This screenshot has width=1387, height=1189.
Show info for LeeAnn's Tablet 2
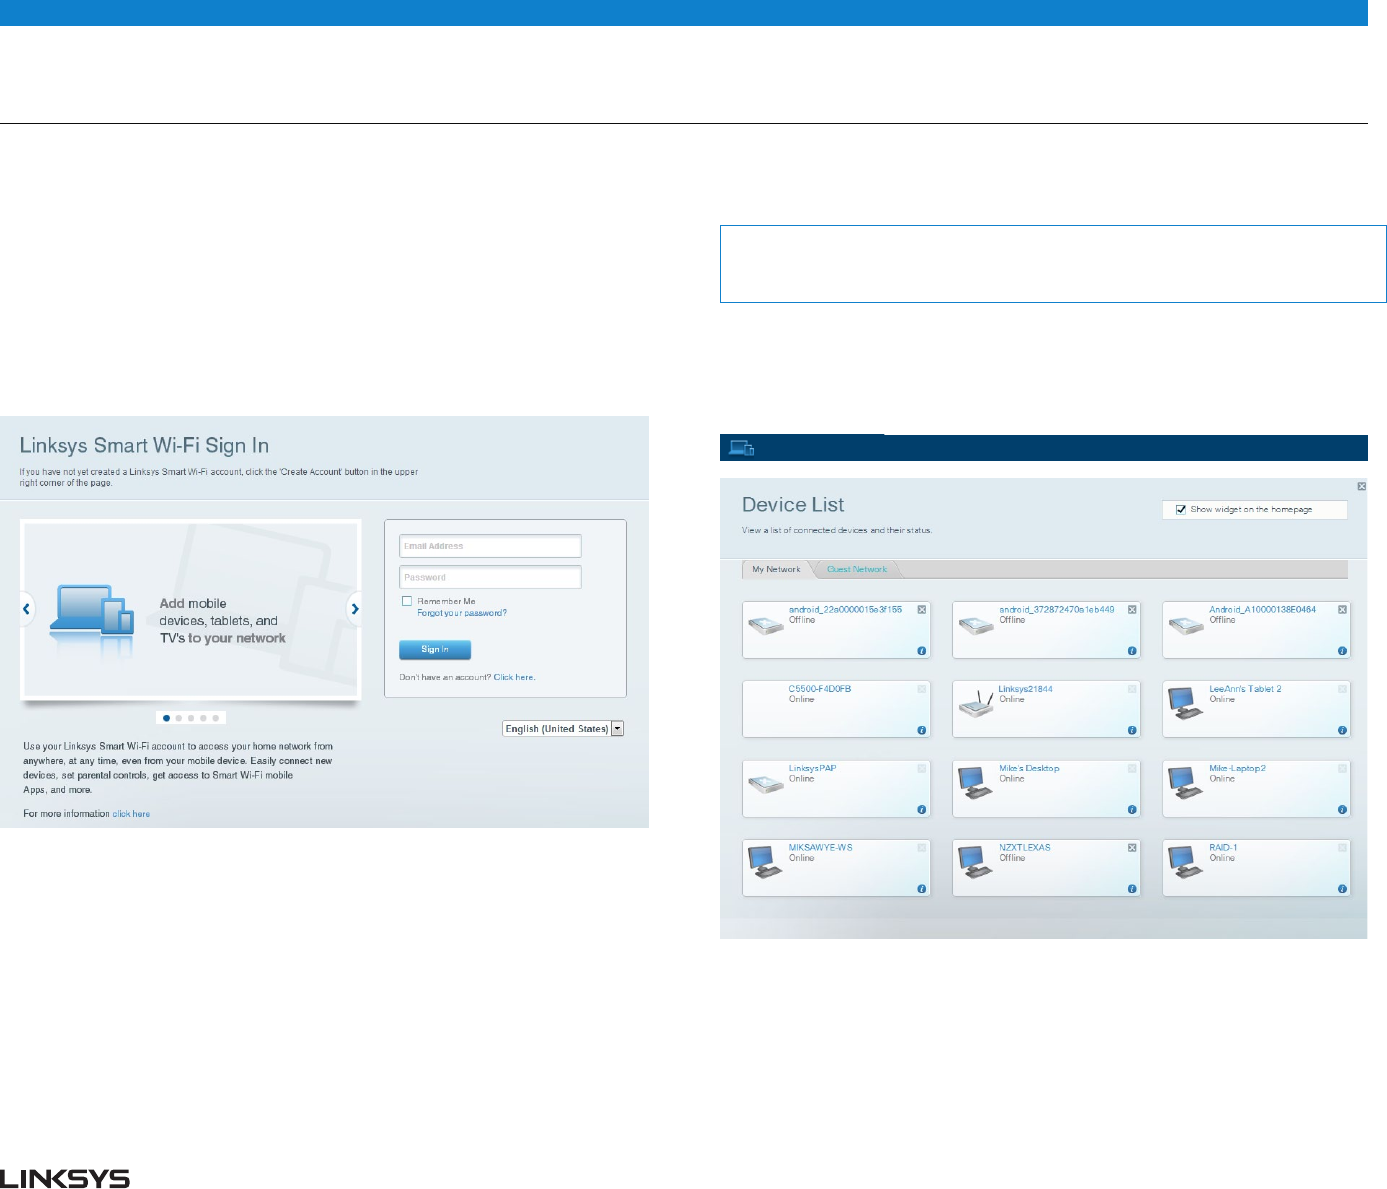tap(1342, 730)
